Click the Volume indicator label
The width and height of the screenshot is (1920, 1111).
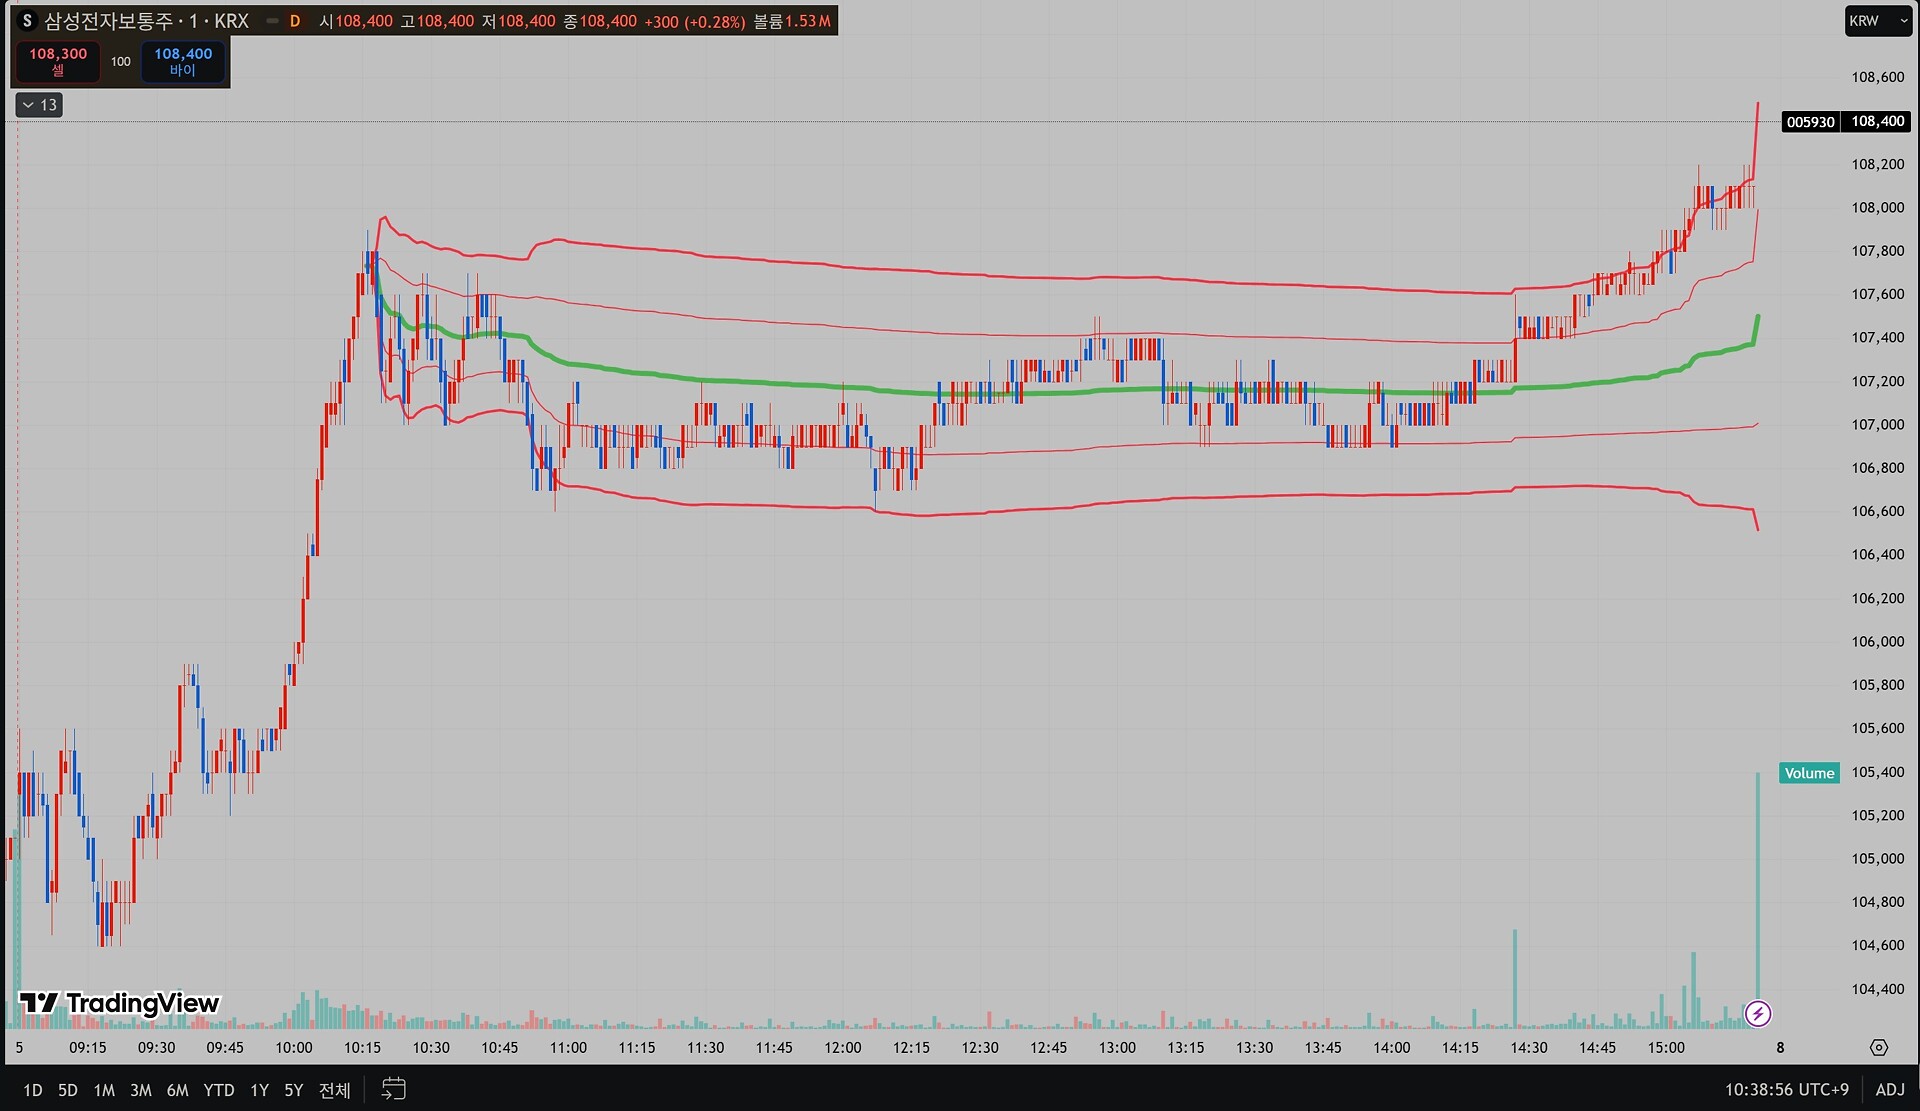pos(1808,773)
